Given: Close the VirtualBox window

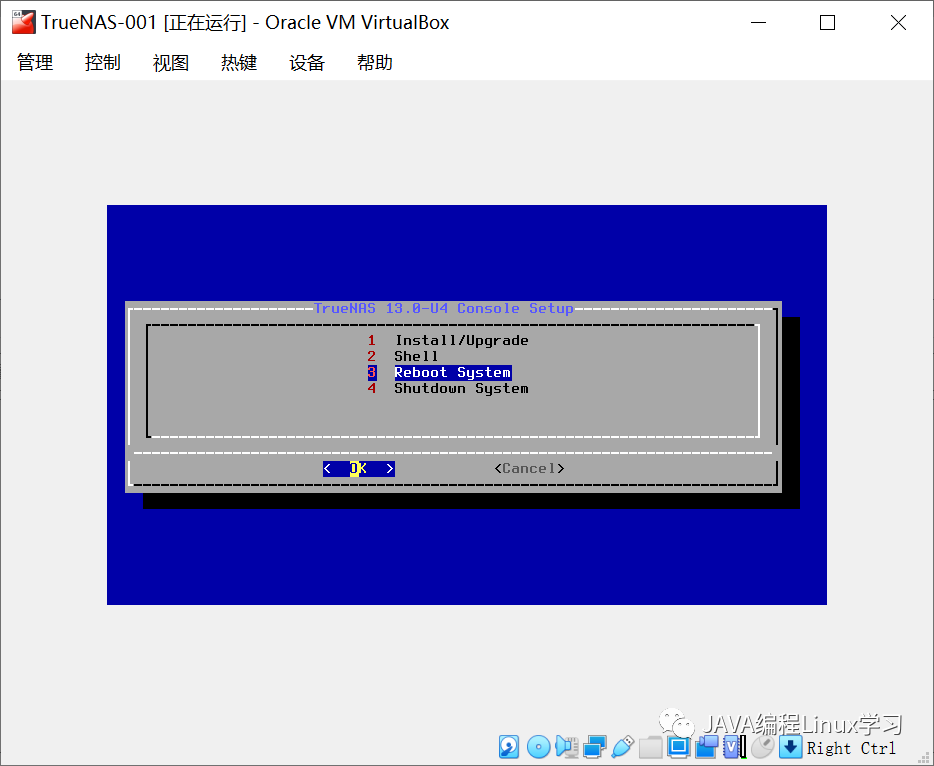Looking at the screenshot, I should 898,23.
